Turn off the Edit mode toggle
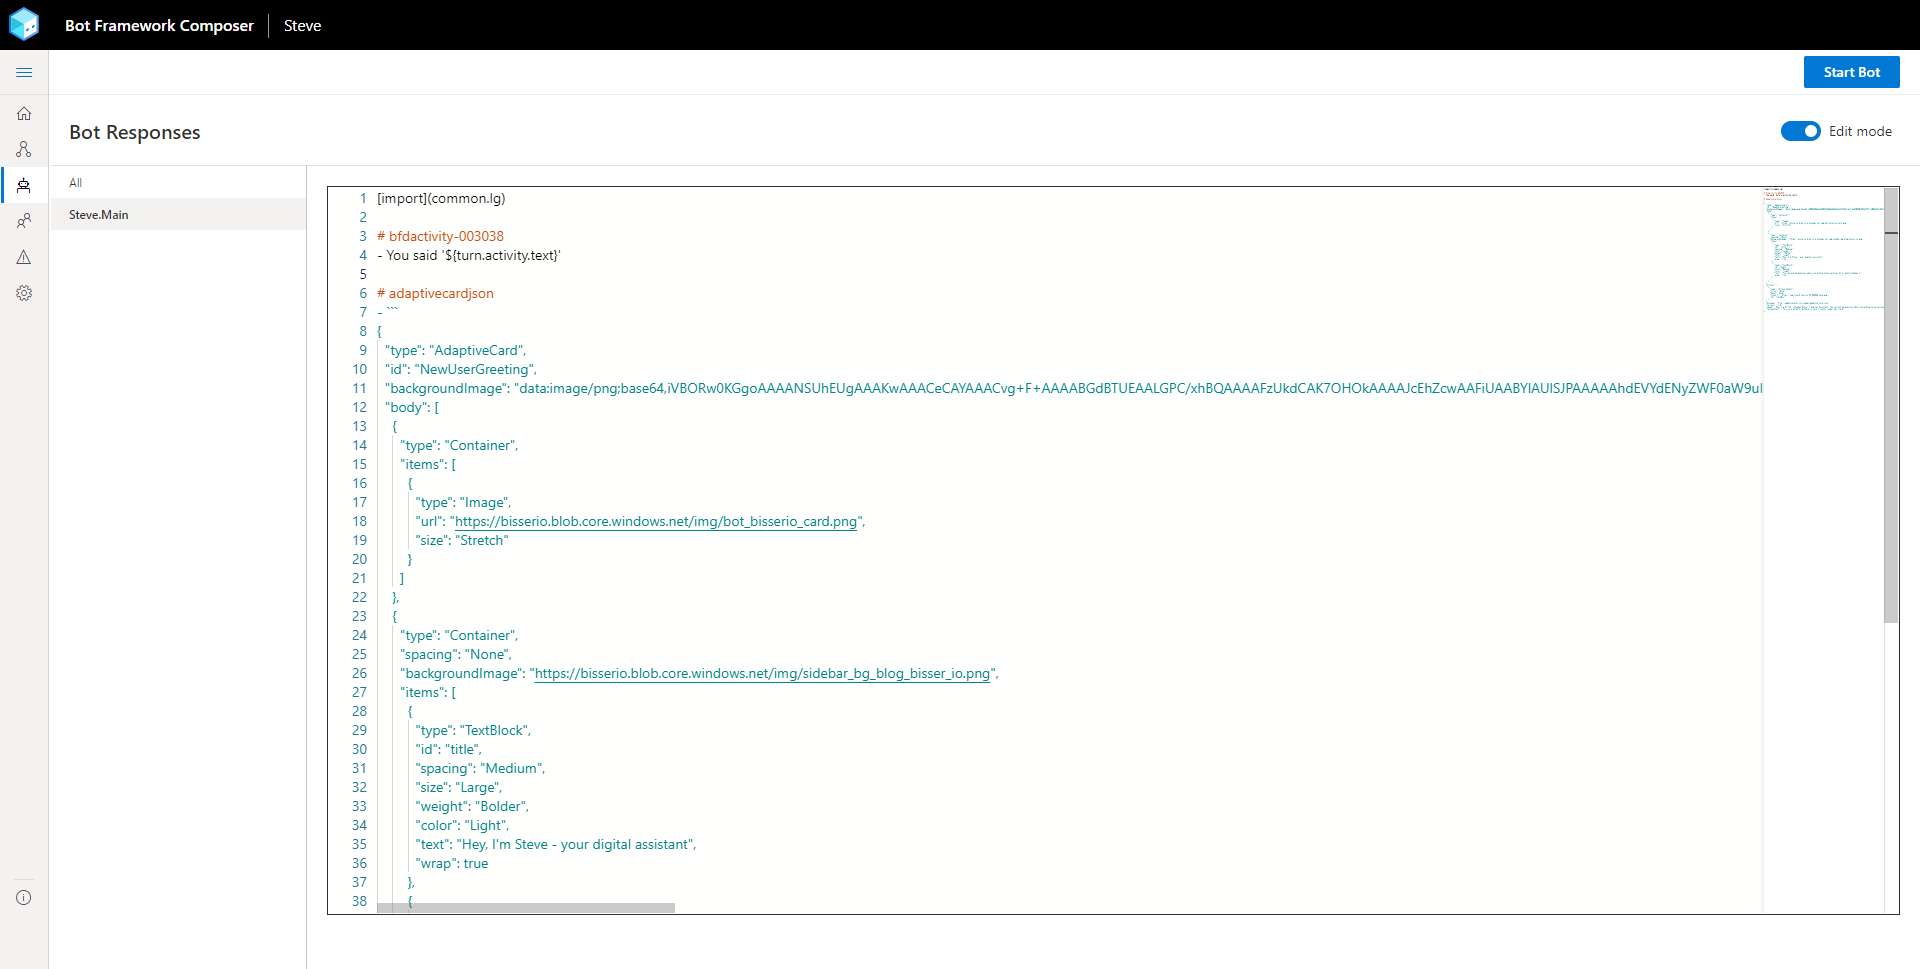Viewport: 1920px width, 969px height. coord(1800,131)
